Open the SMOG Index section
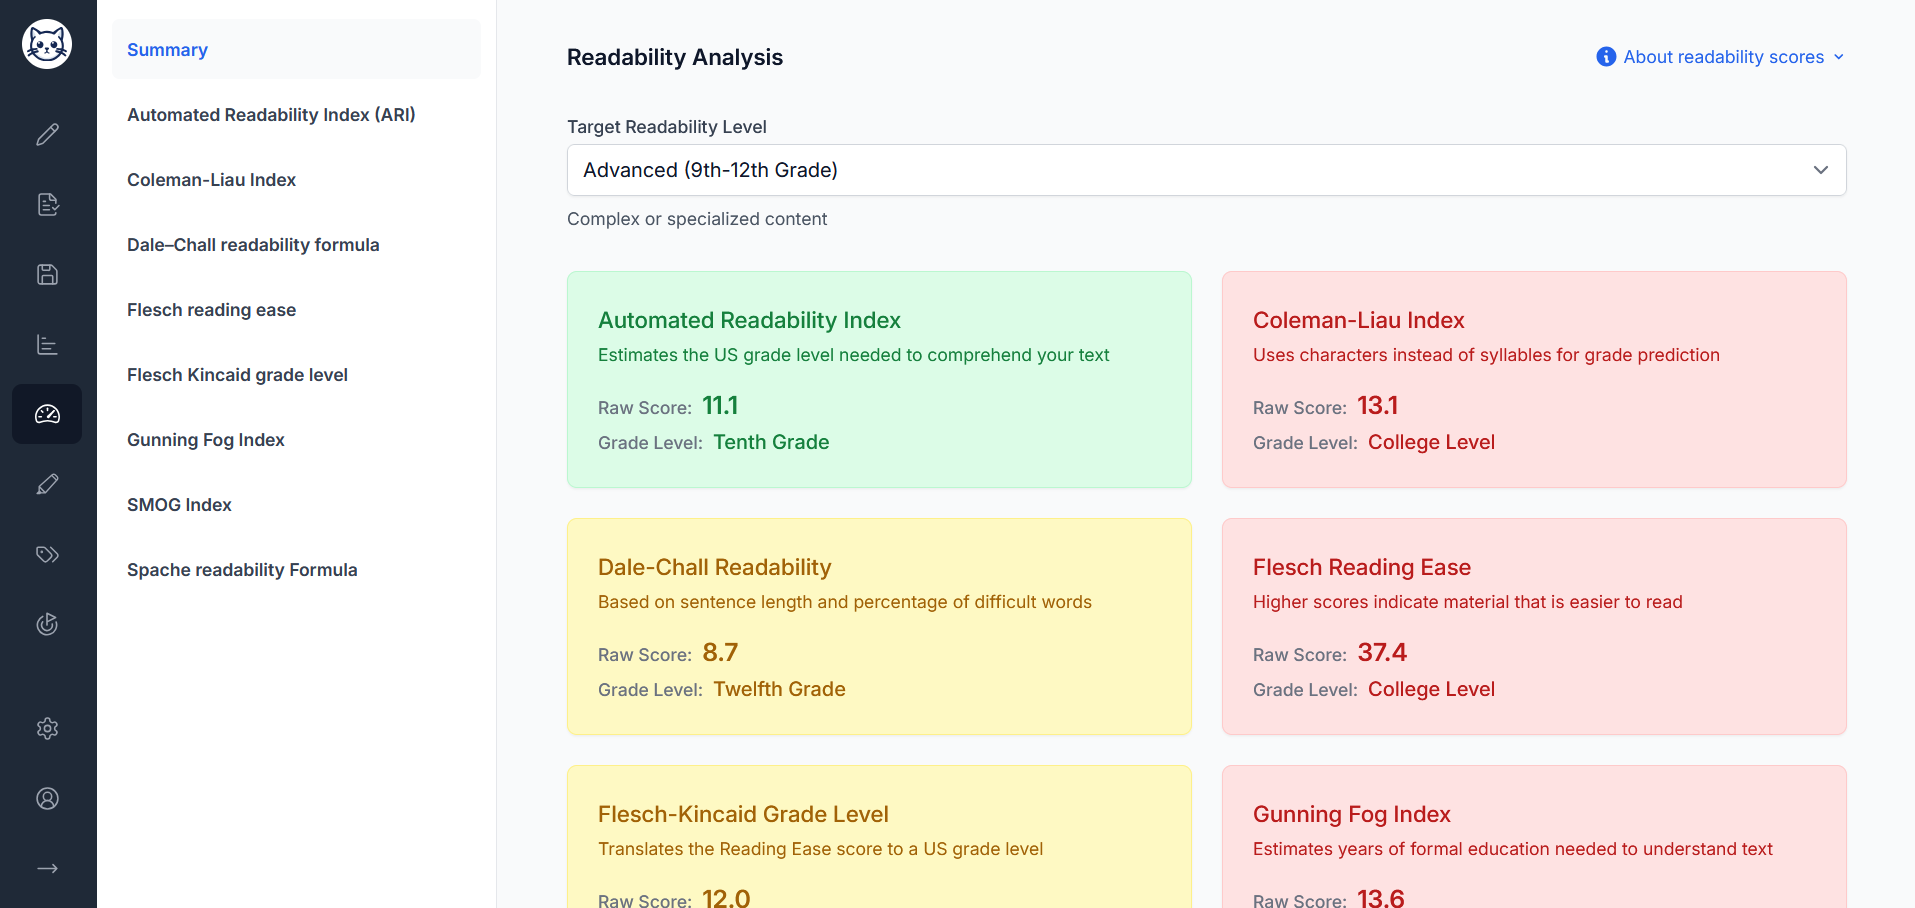The image size is (1915, 908). pos(179,504)
